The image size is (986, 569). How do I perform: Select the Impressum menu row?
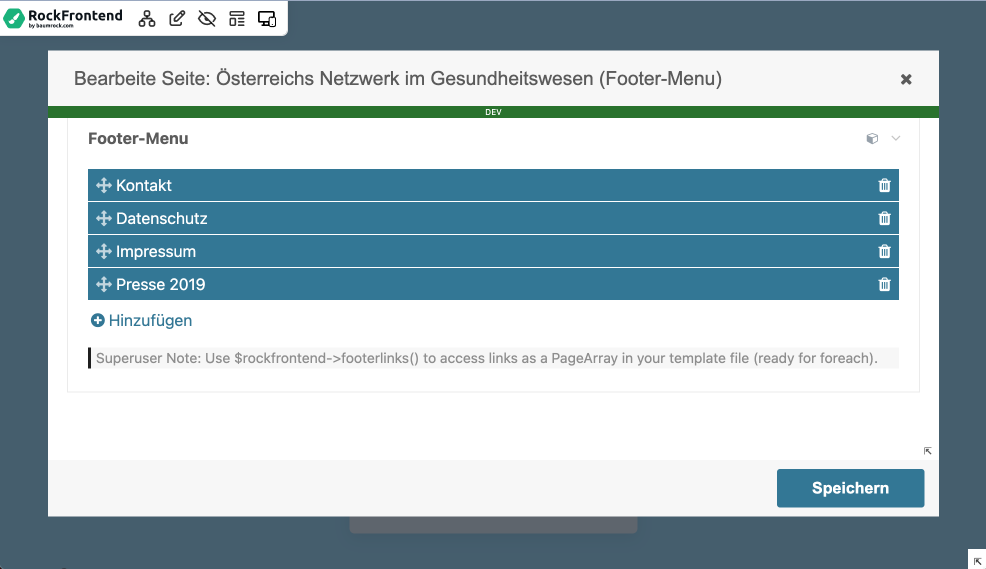[x=156, y=251]
